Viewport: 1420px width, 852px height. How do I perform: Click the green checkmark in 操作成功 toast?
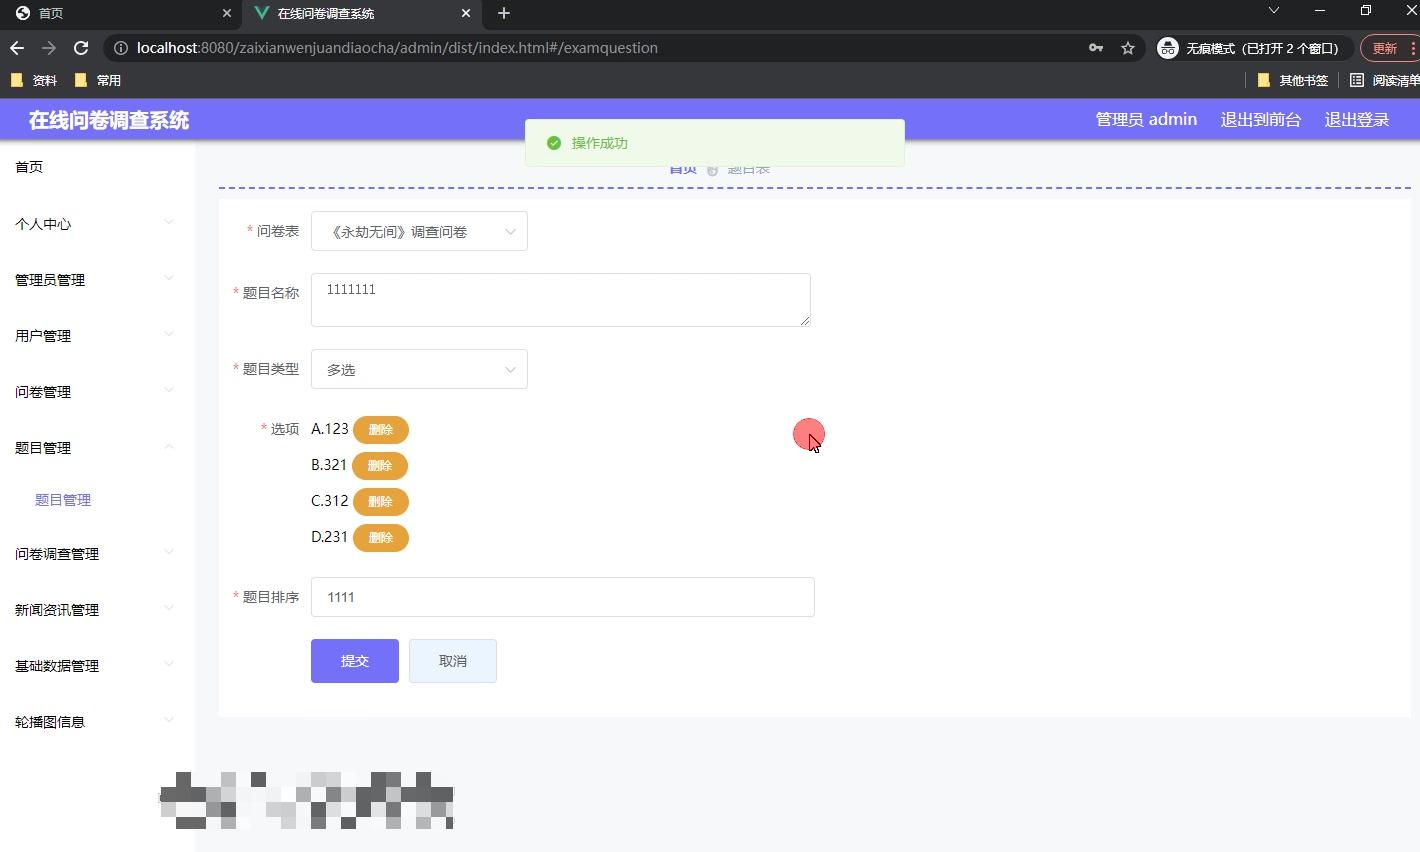(x=553, y=143)
